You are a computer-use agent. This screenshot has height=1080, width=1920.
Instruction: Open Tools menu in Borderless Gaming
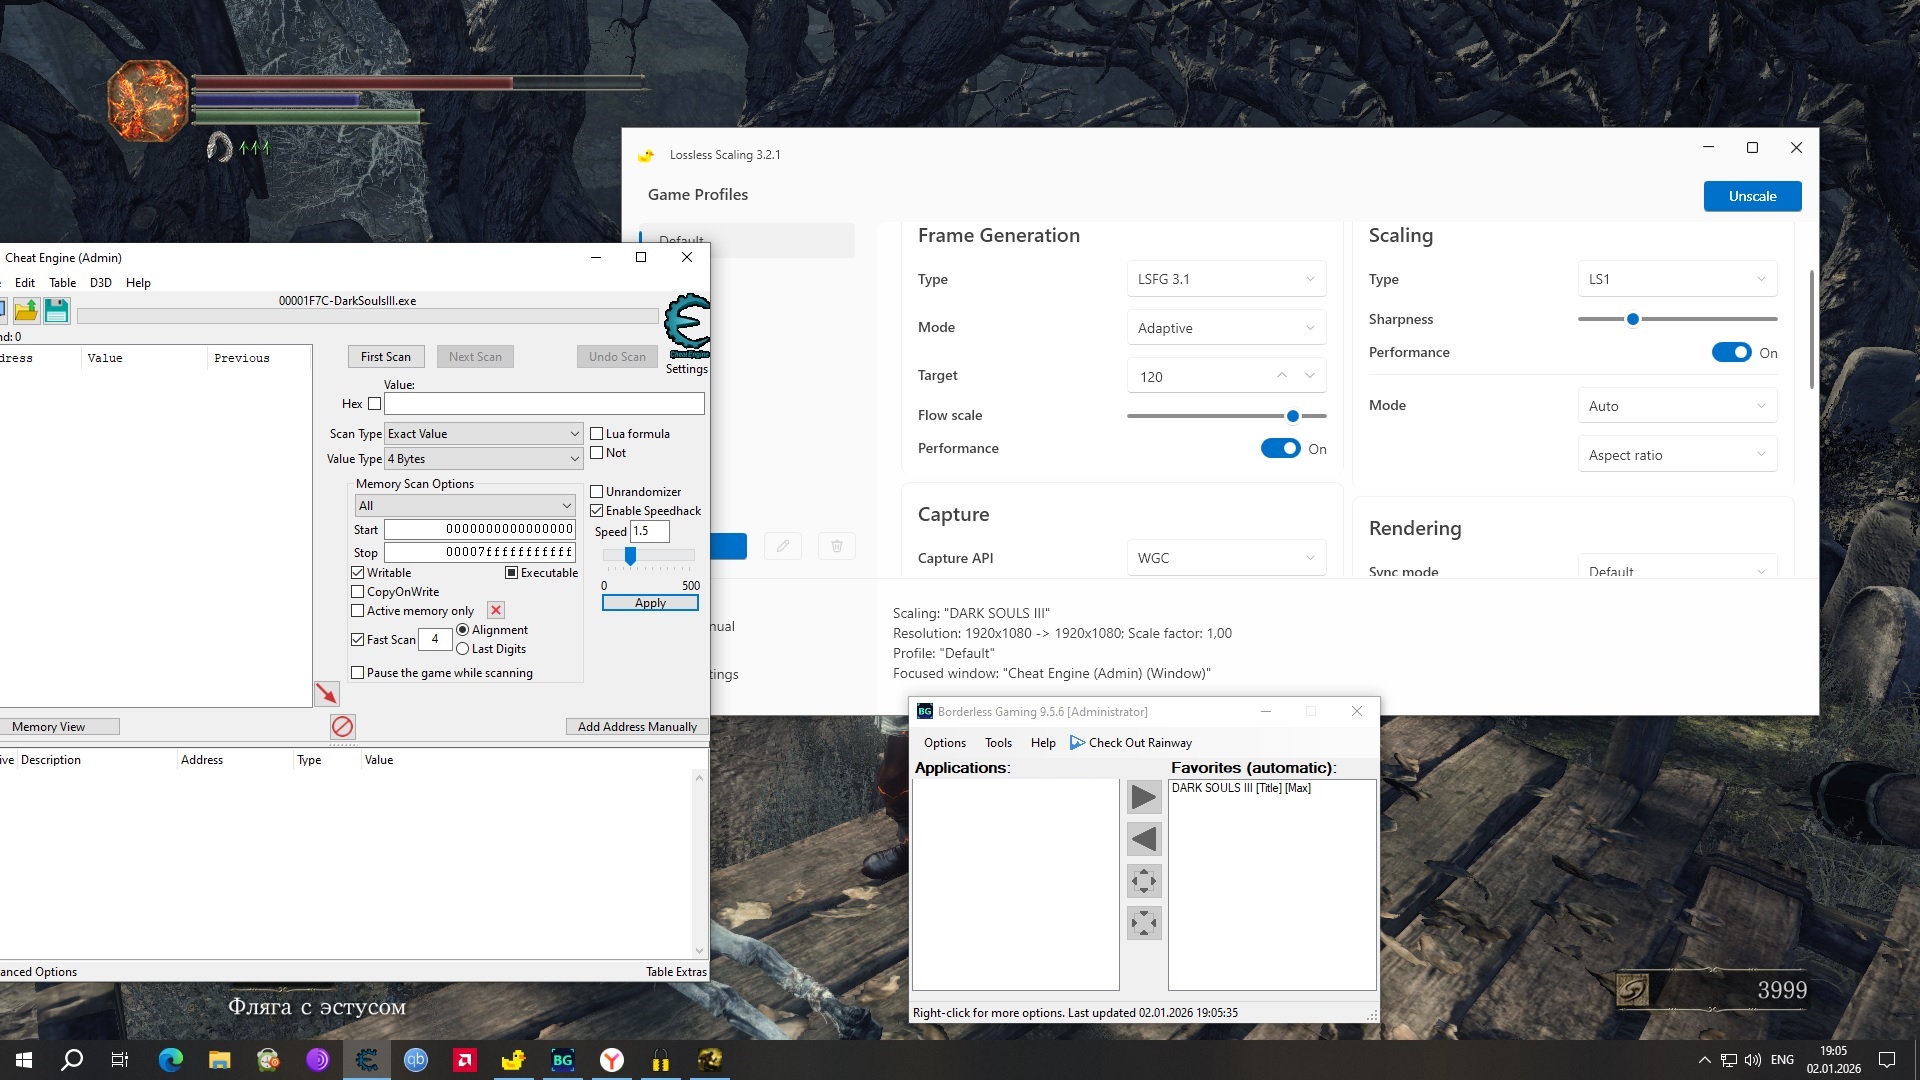coord(997,743)
